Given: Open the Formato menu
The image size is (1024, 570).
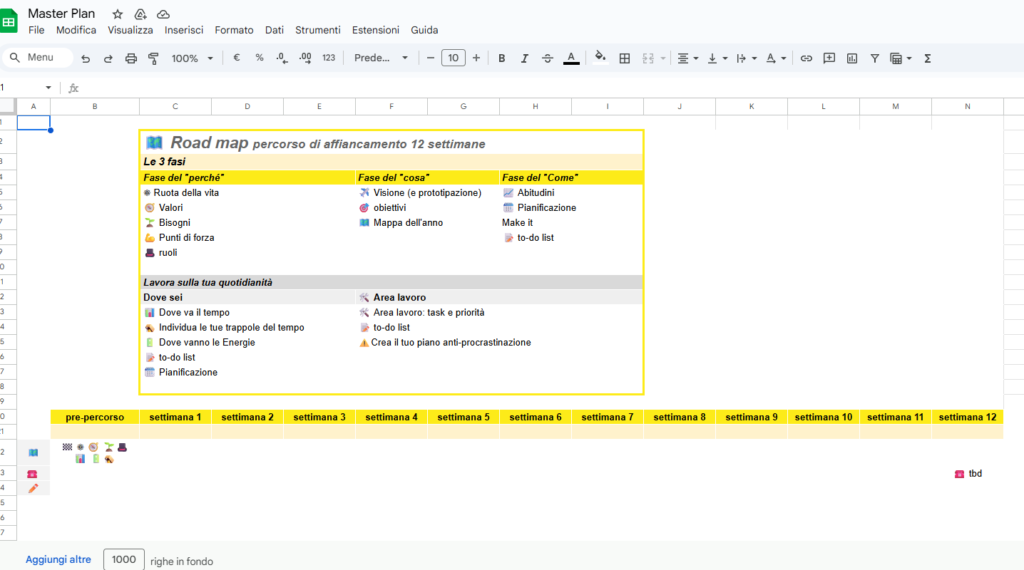Looking at the screenshot, I should coord(234,30).
